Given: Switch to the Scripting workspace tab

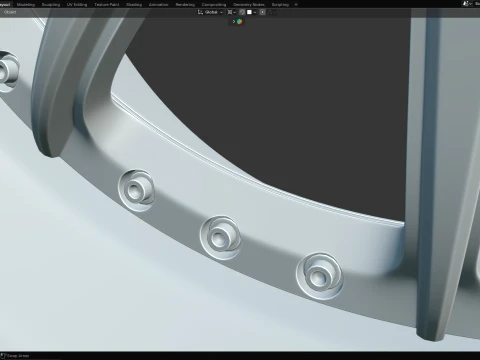Looking at the screenshot, I should pos(280,5).
